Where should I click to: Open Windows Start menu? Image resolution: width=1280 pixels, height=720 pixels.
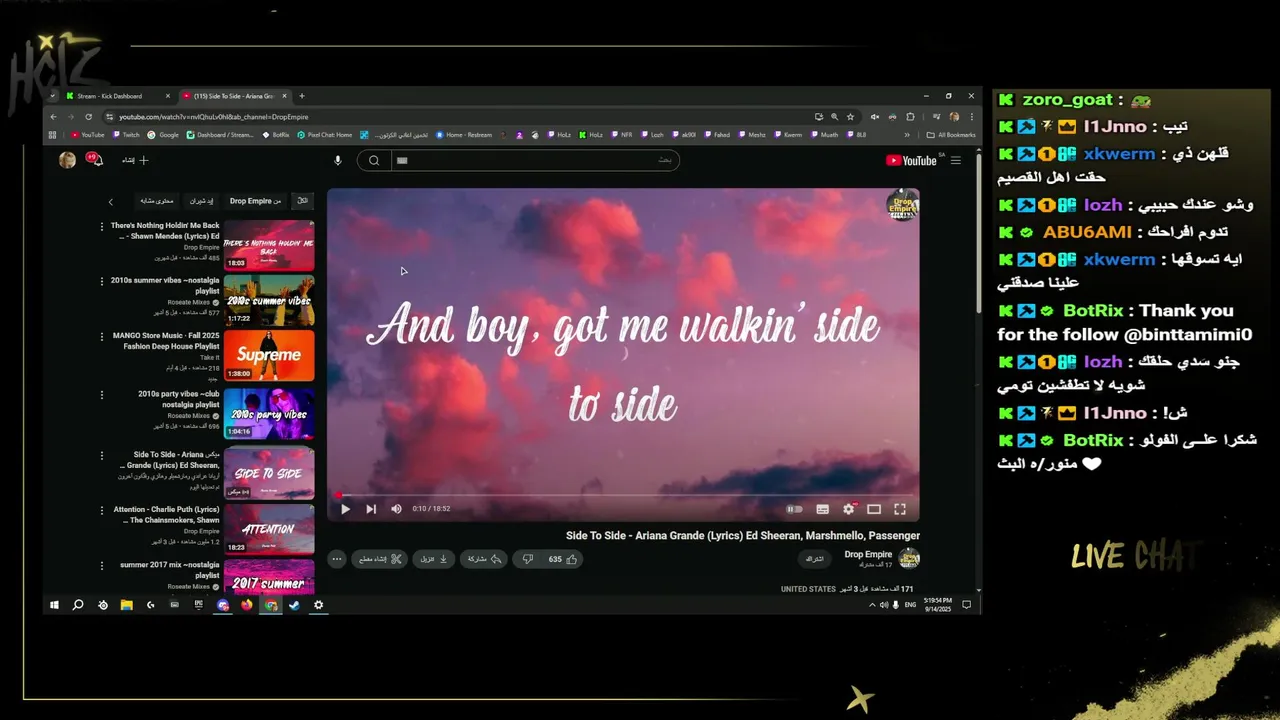coord(54,605)
